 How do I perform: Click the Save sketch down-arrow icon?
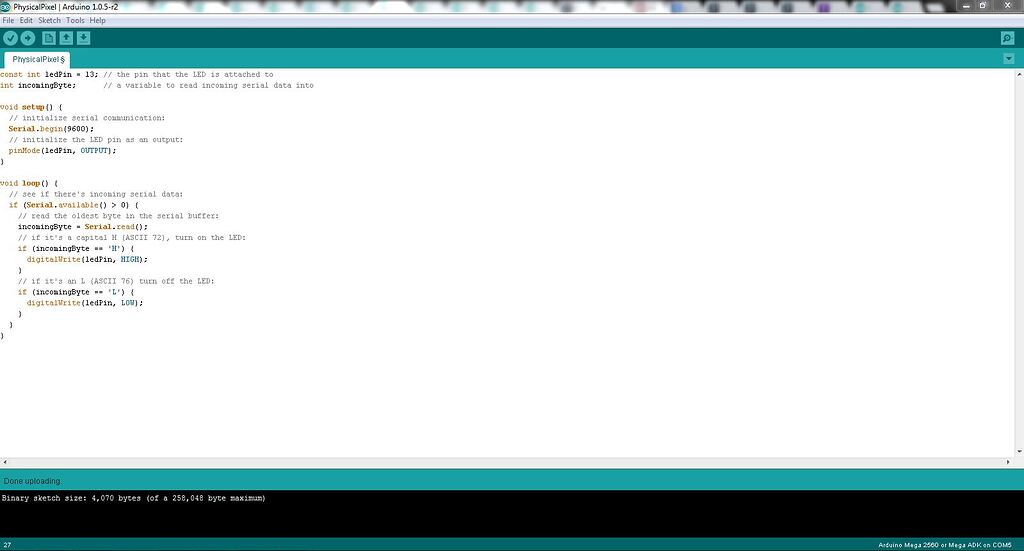point(84,39)
